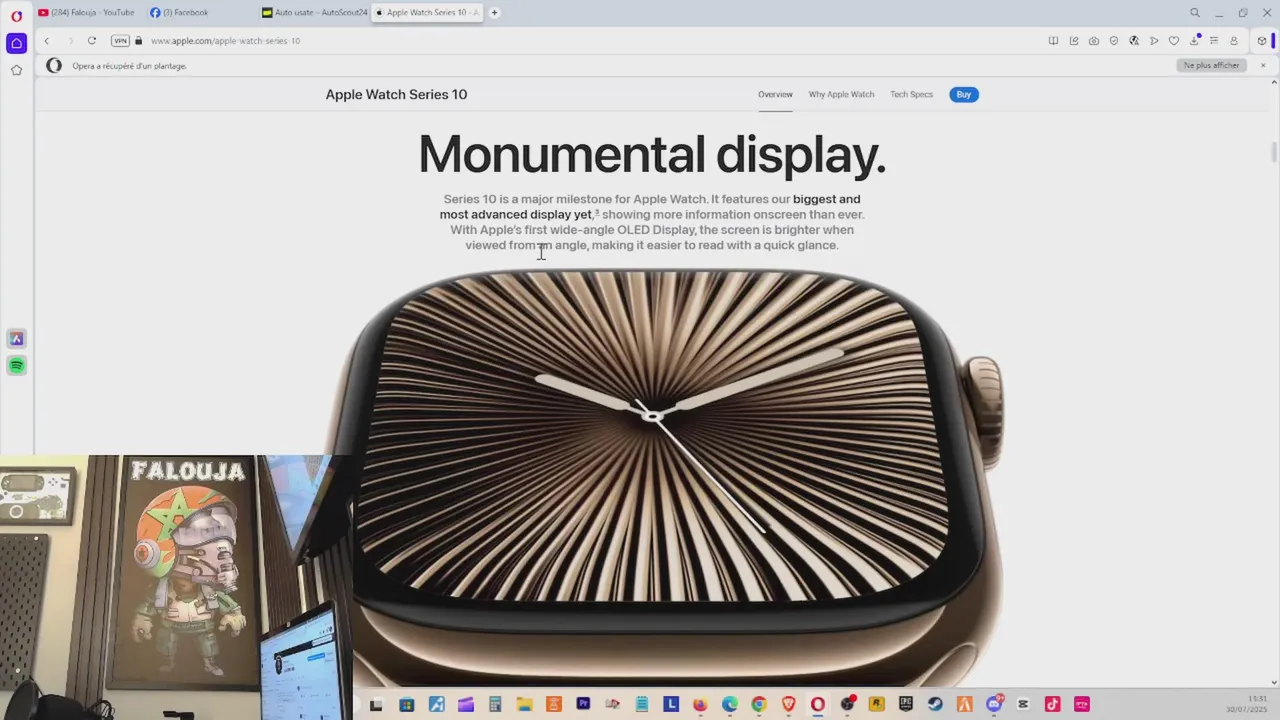
Task: Open the sidebar bookmarks star icon
Action: [16, 70]
